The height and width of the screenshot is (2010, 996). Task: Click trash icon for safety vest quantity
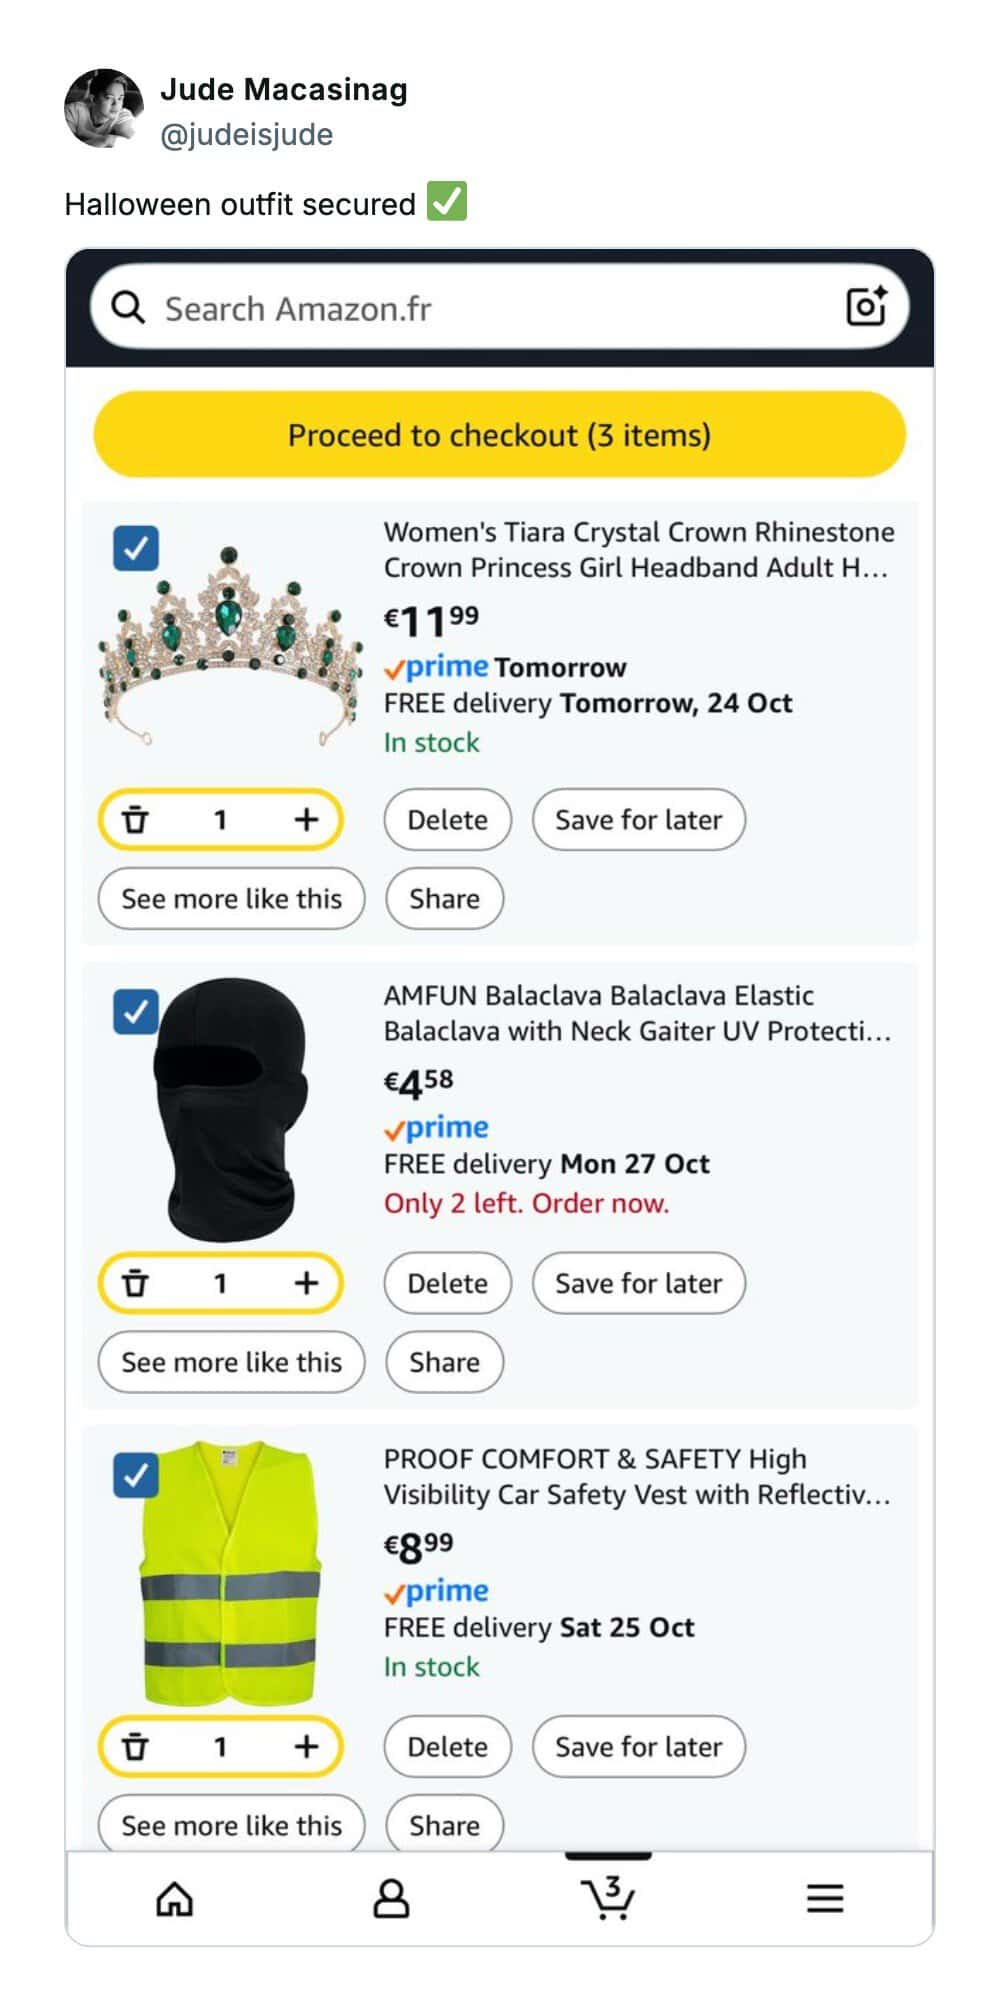pos(135,1747)
